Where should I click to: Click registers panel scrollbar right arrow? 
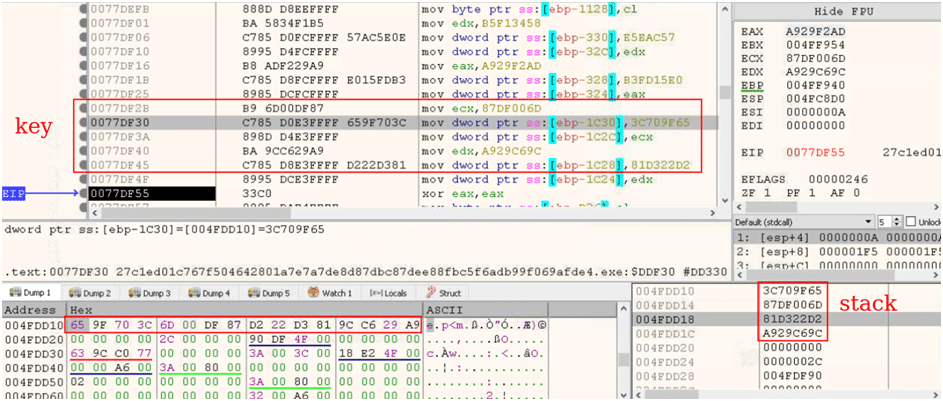[938, 207]
